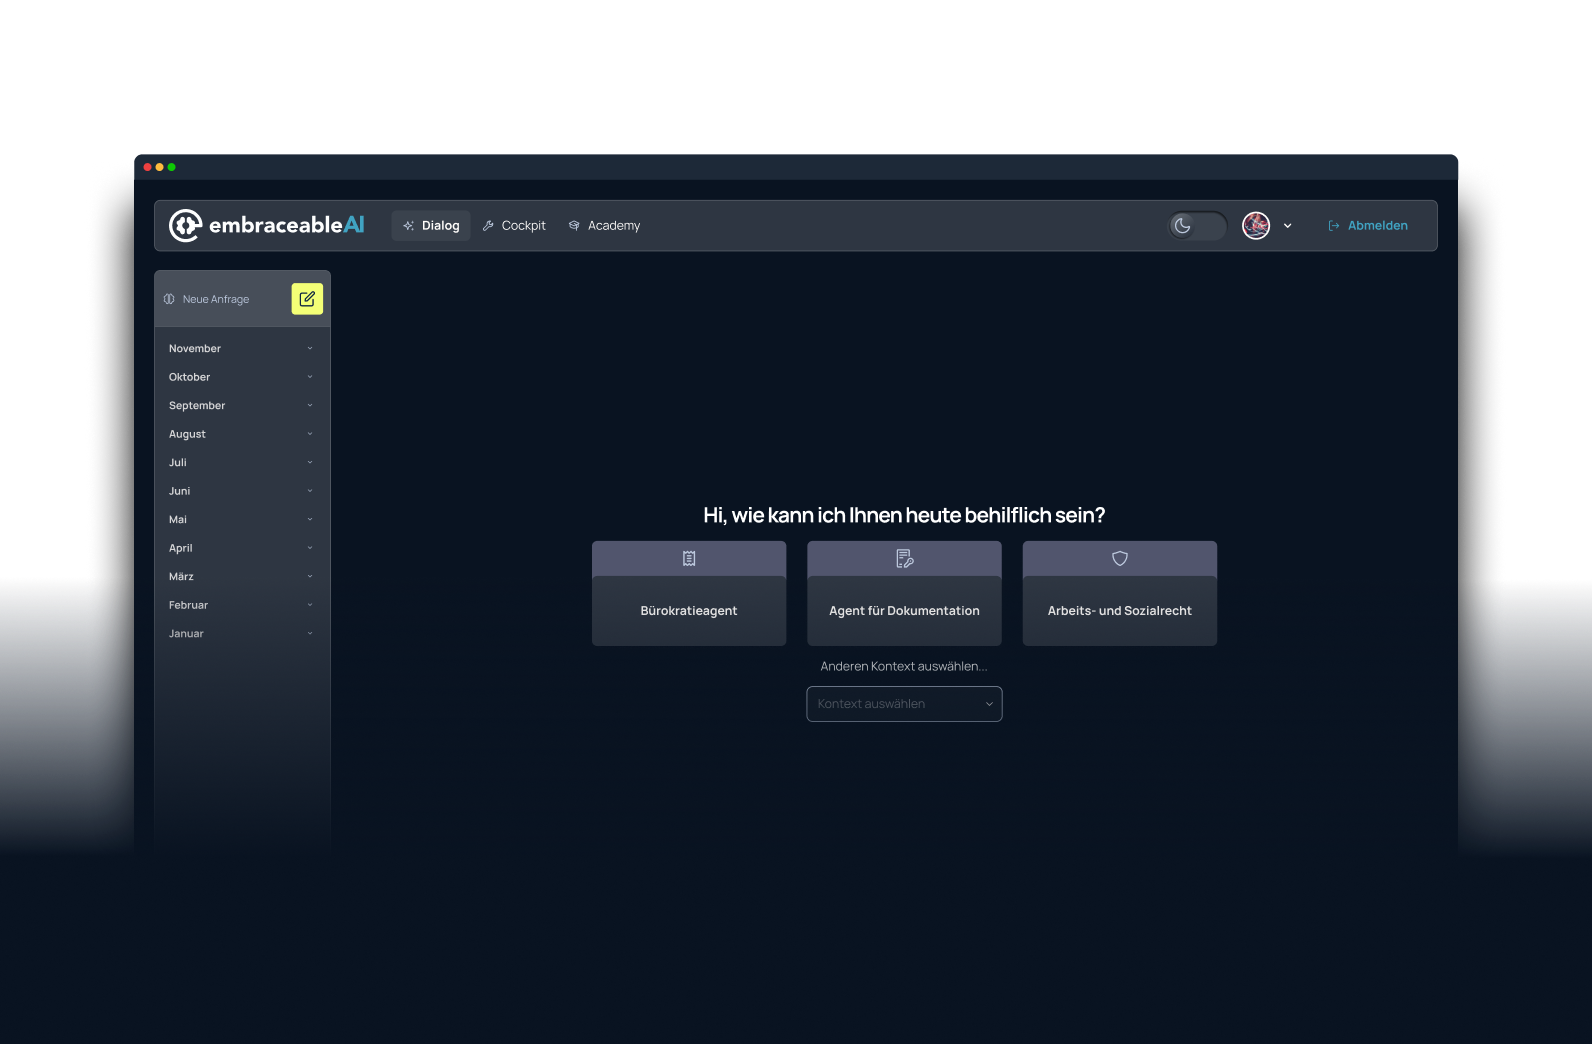The height and width of the screenshot is (1044, 1592).
Task: Open the Academy tab
Action: (604, 226)
